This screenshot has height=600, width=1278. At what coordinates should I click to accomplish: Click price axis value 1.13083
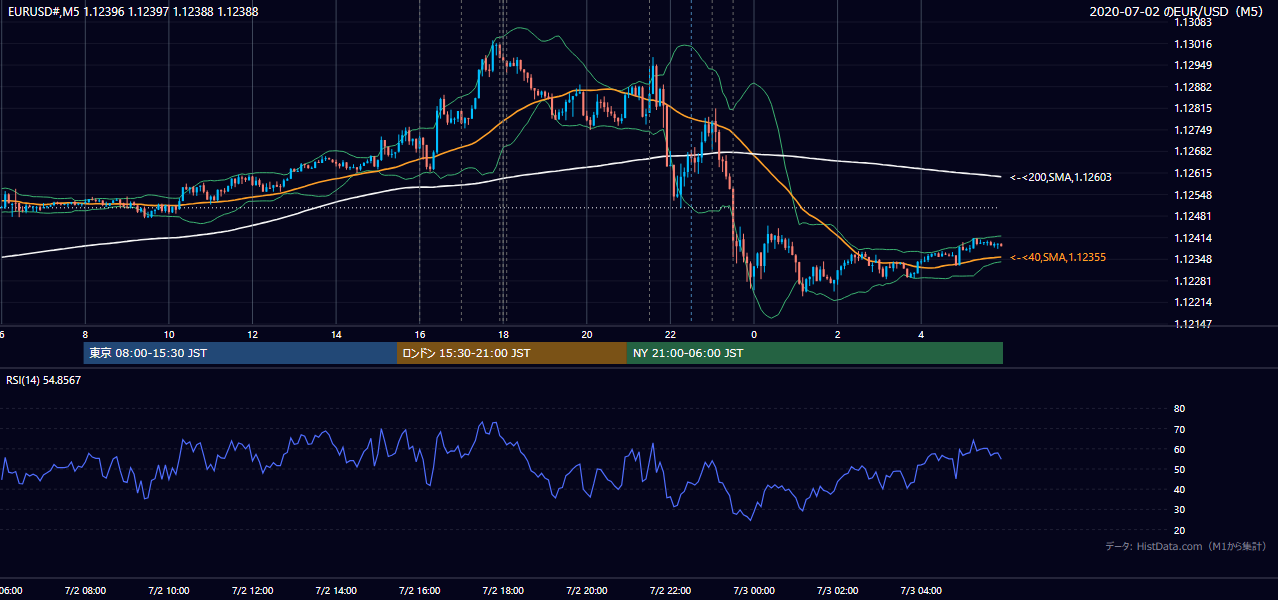click(x=1192, y=22)
